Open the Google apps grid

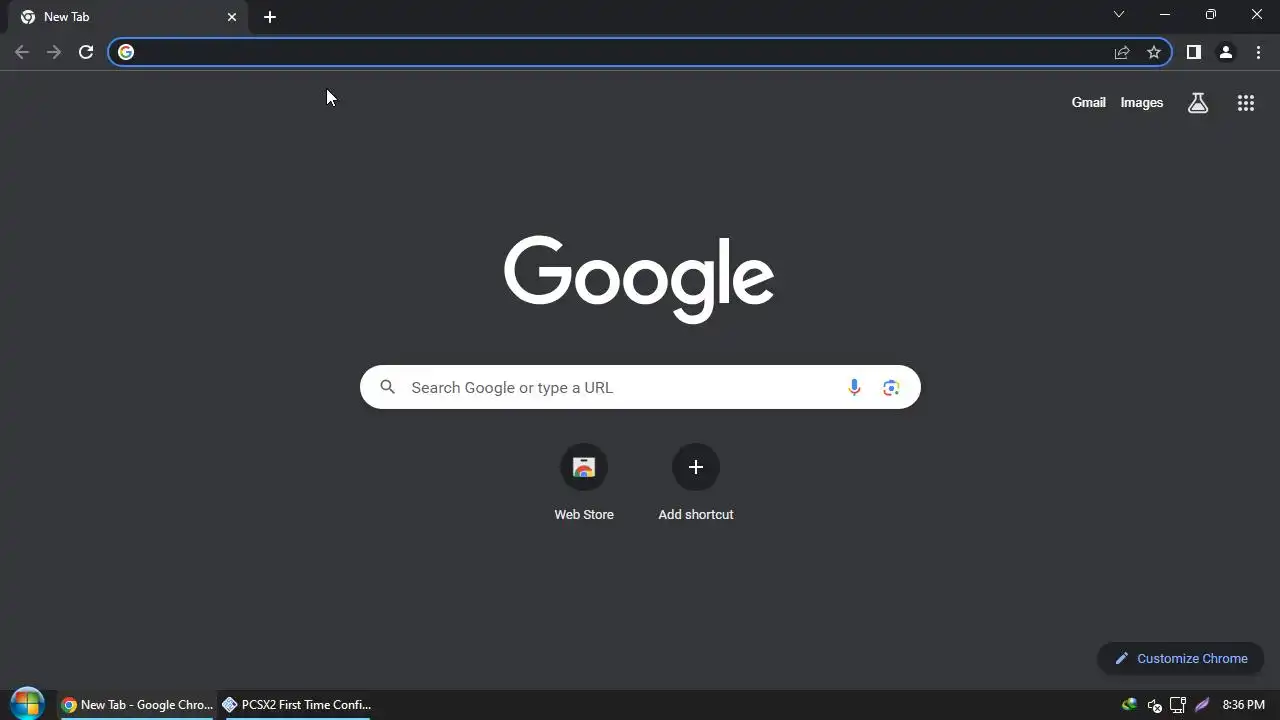click(x=1246, y=102)
